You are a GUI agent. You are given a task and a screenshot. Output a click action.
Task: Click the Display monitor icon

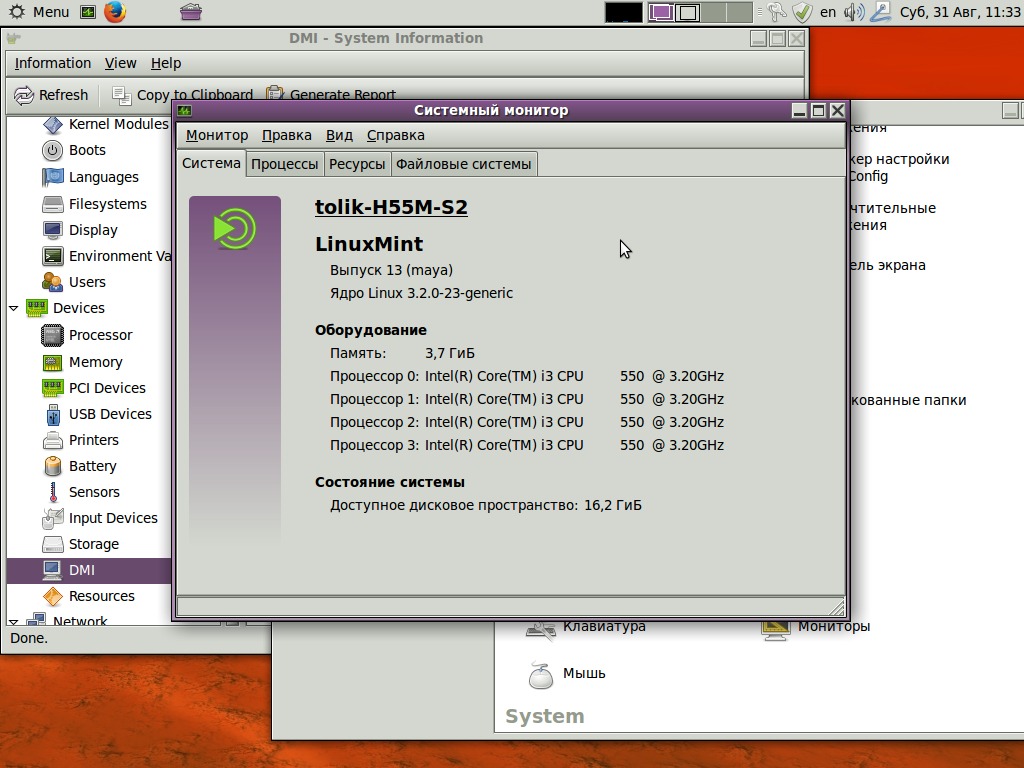click(52, 230)
